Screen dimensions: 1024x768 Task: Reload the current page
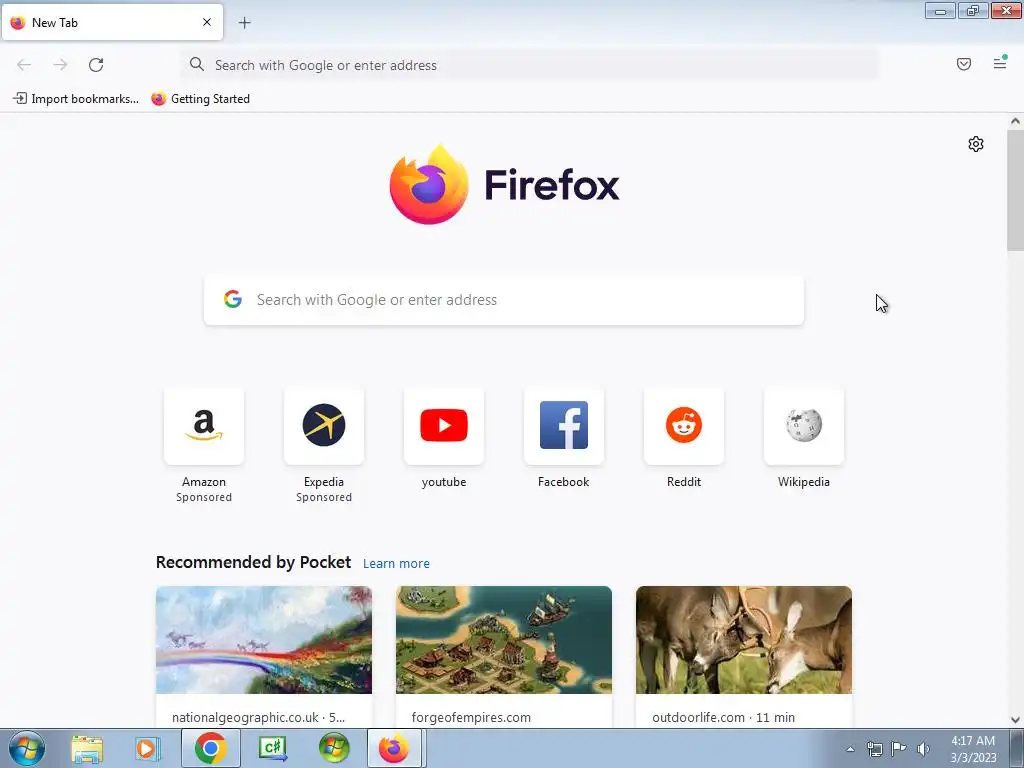(96, 65)
